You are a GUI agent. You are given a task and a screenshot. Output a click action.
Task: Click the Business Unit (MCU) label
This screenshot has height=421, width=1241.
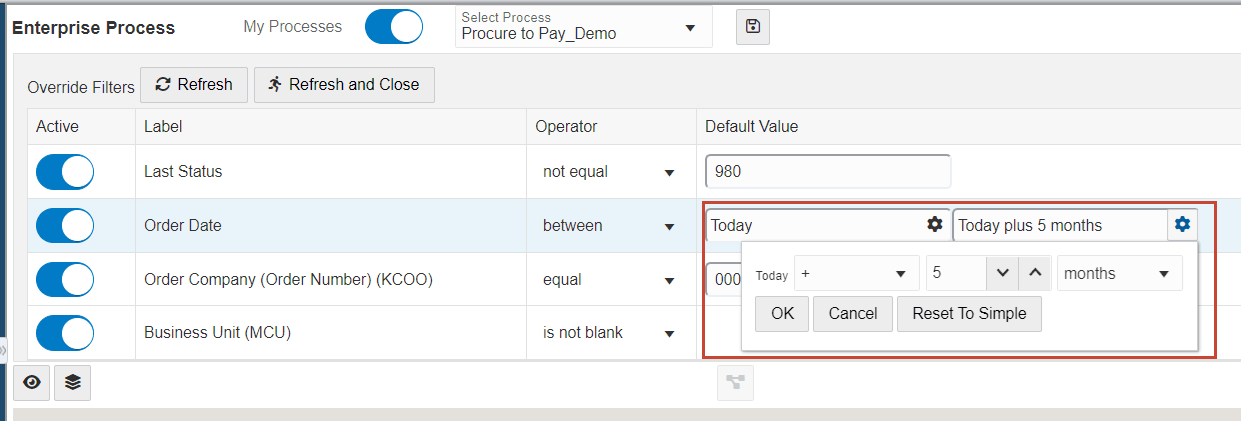pyautogui.click(x=216, y=333)
